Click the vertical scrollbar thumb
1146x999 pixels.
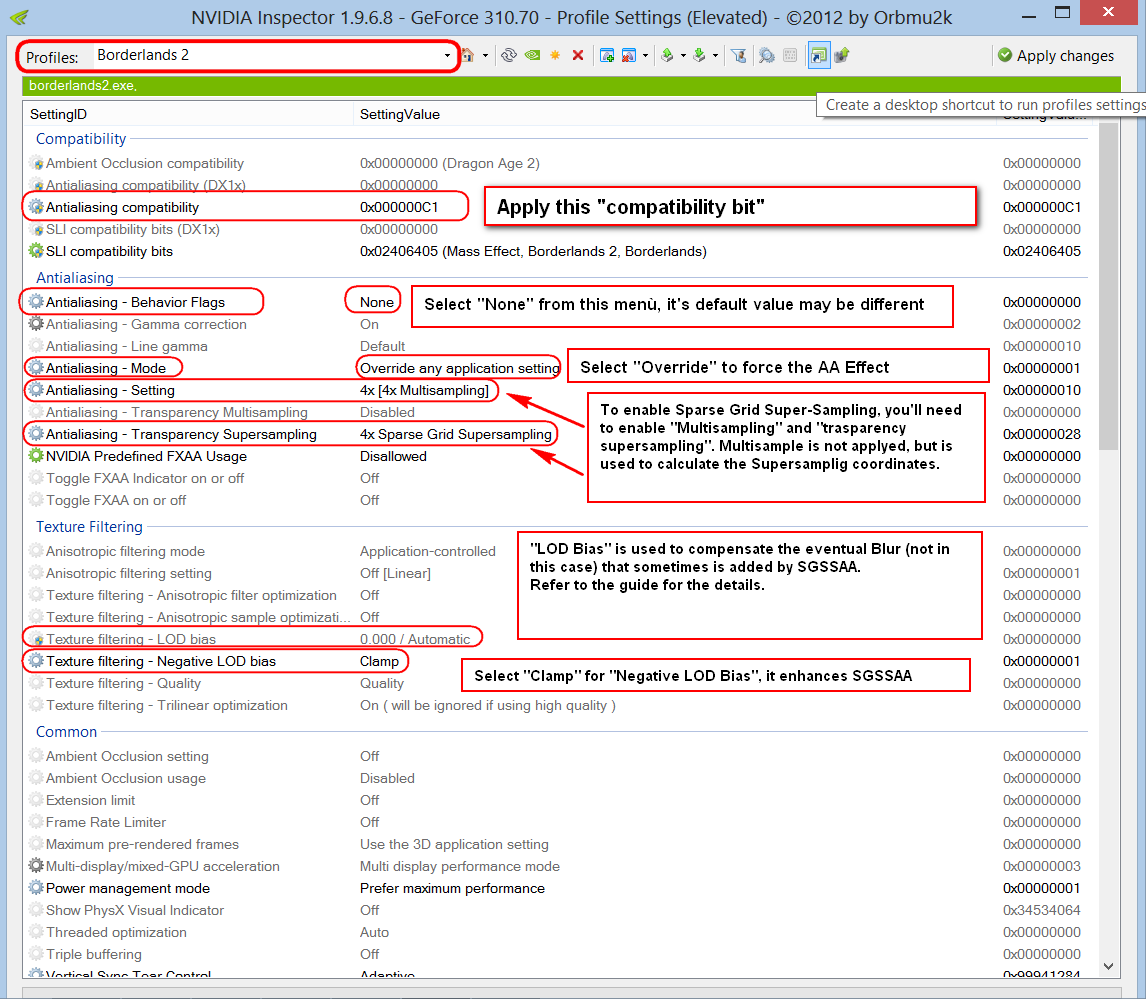point(1109,287)
